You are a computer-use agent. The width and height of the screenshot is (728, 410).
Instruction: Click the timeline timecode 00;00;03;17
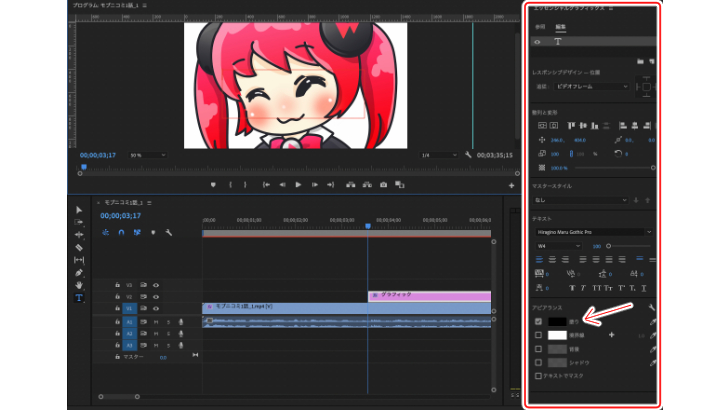[120, 216]
